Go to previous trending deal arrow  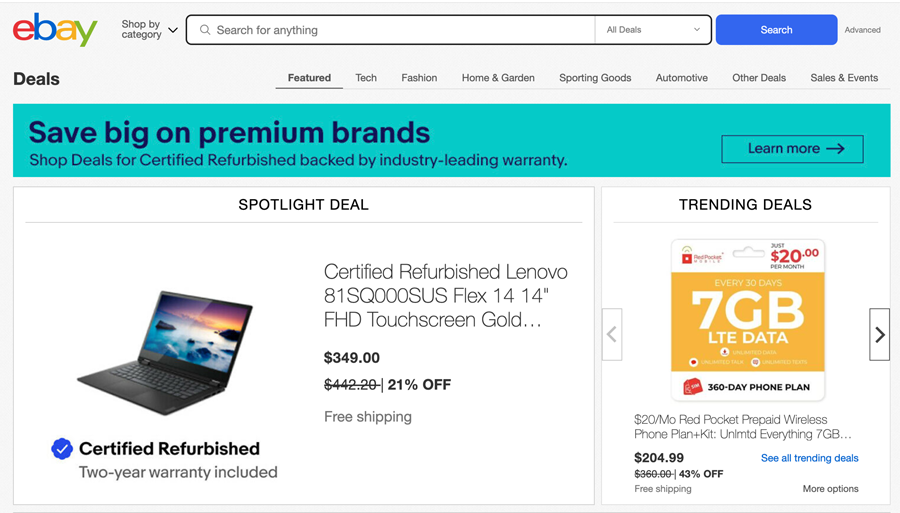[x=612, y=335]
